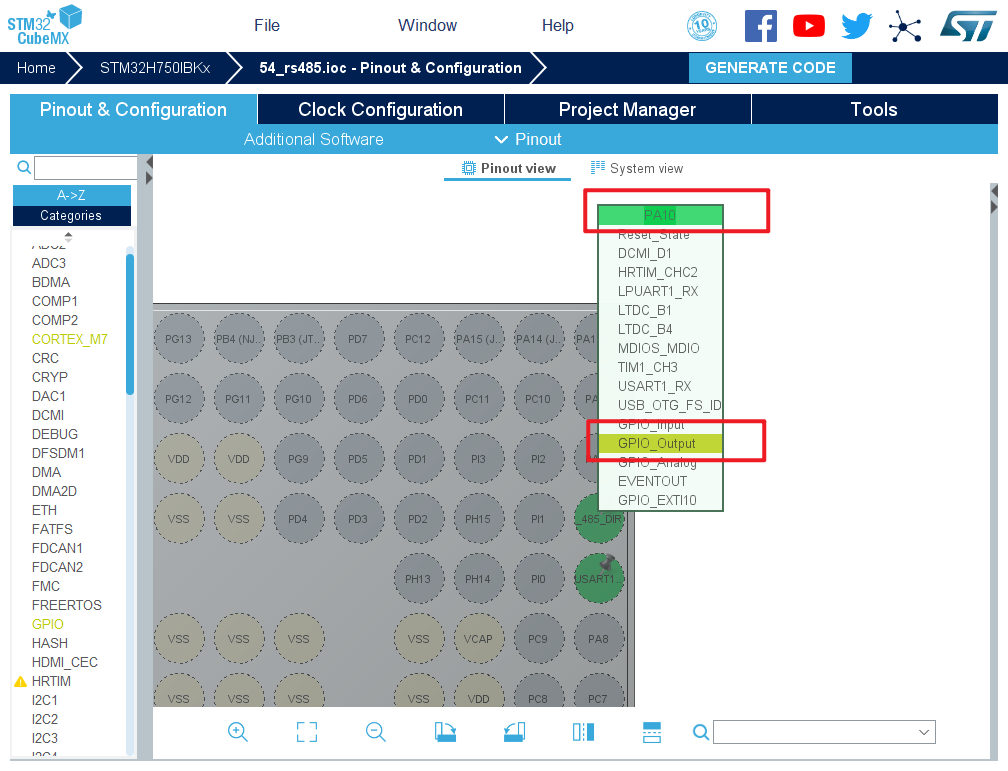This screenshot has height=771, width=1008.
Task: Click the peripheral search input field
Action: point(85,168)
